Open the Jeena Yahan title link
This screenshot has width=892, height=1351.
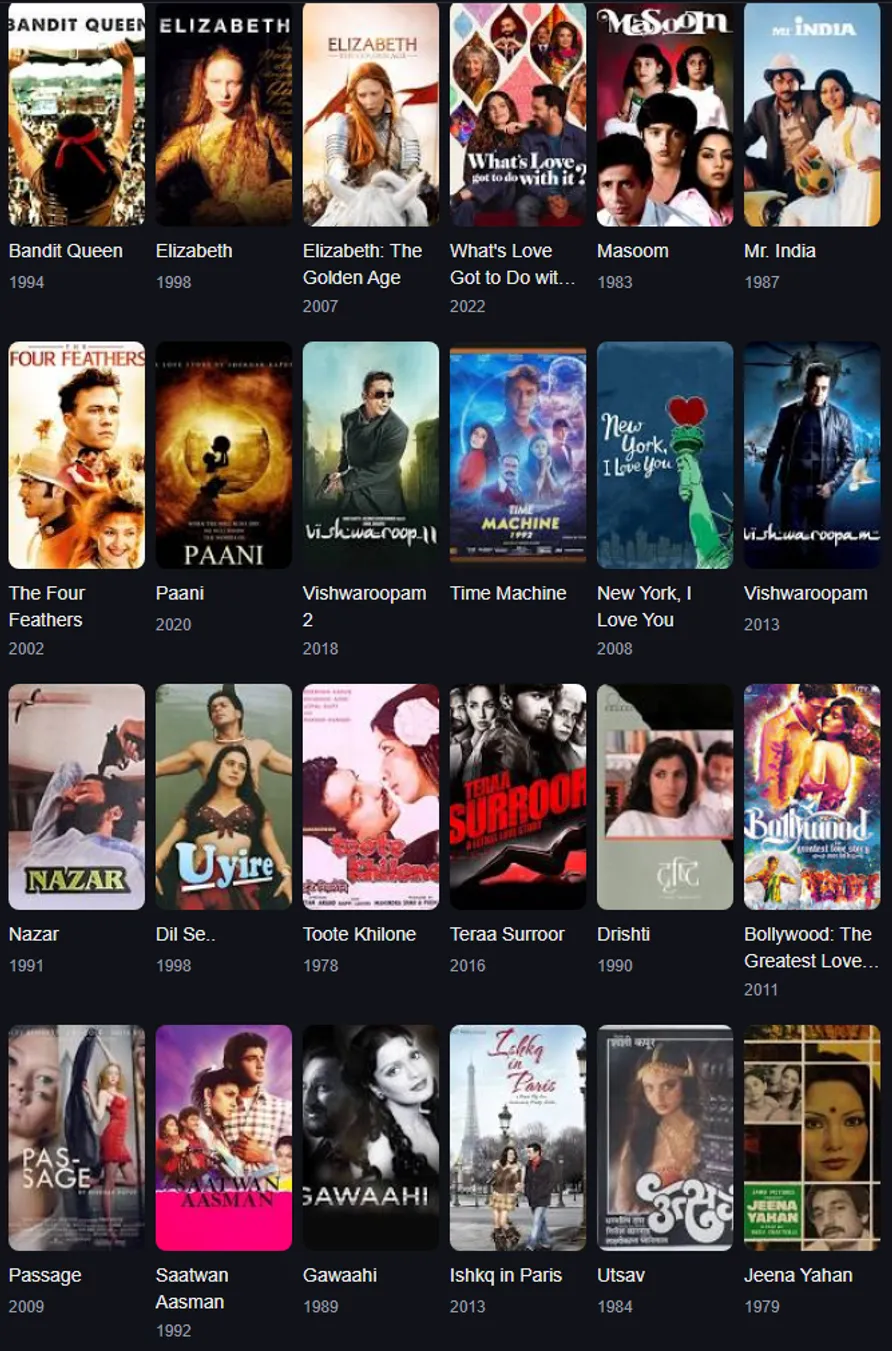point(798,1275)
